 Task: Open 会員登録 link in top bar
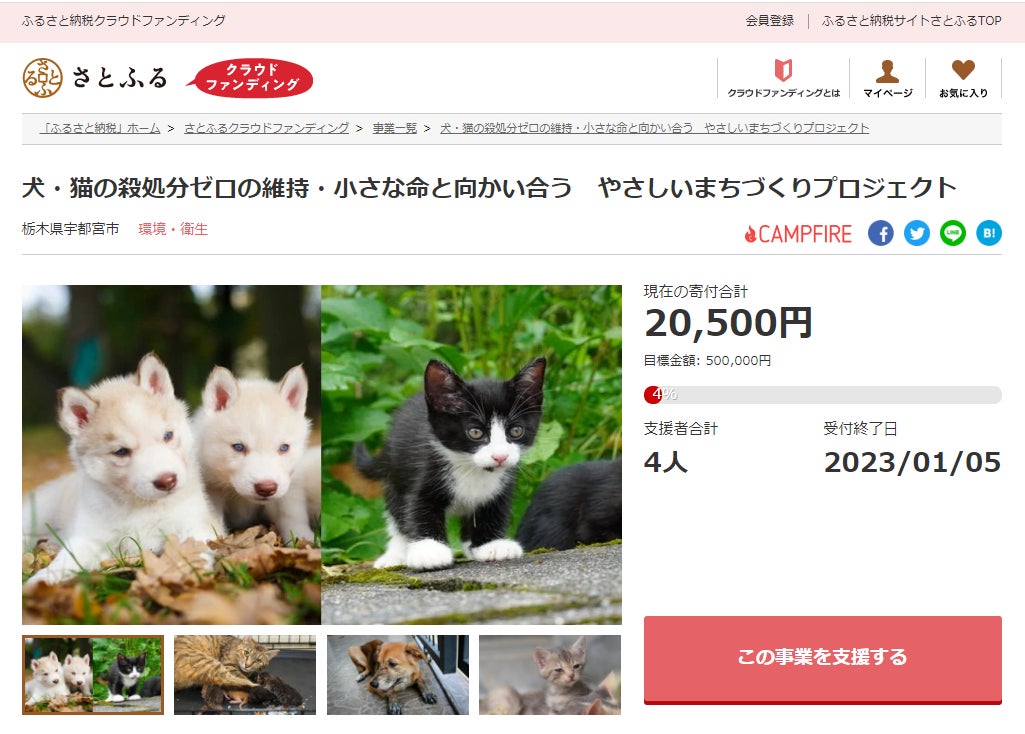(769, 21)
